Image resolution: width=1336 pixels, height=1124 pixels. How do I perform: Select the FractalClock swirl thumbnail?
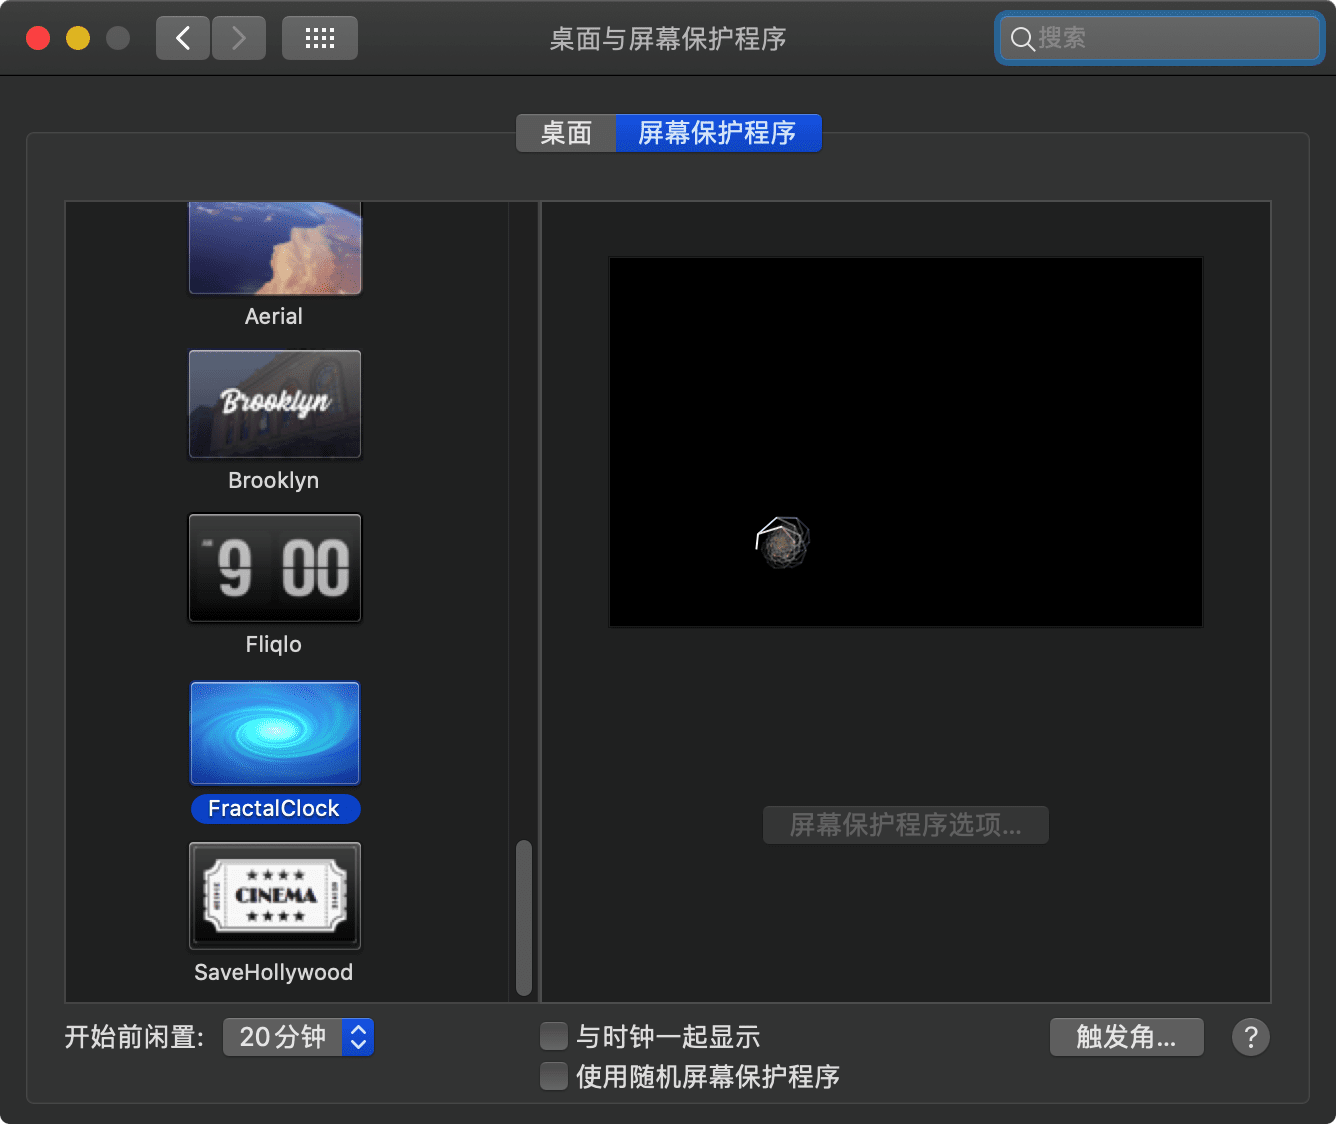[275, 733]
